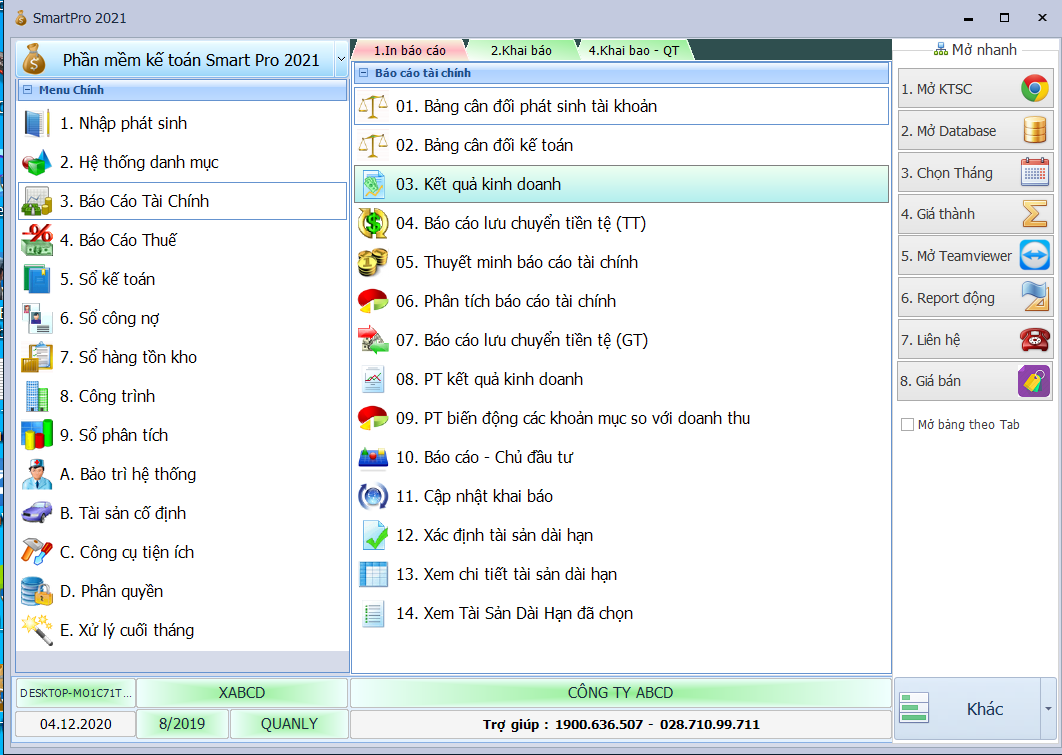Image resolution: width=1062 pixels, height=755 pixels.
Task: Click the globe icon for Cập nhật khai báo
Action: tap(373, 496)
